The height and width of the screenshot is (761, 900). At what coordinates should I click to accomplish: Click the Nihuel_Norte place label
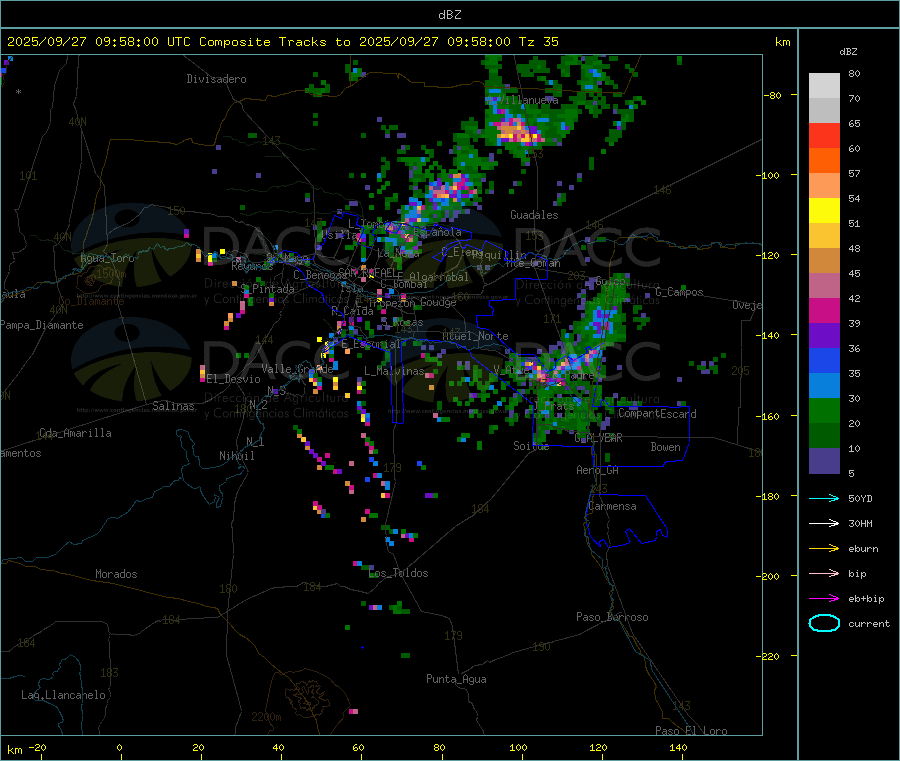[475, 336]
